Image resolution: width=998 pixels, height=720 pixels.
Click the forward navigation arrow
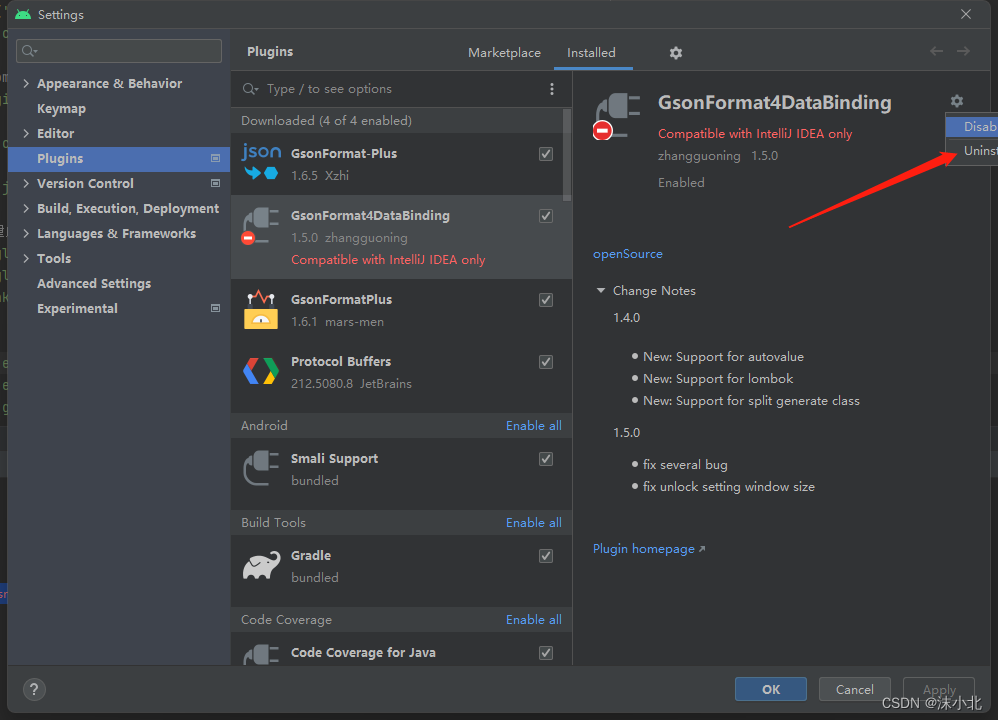tap(964, 51)
